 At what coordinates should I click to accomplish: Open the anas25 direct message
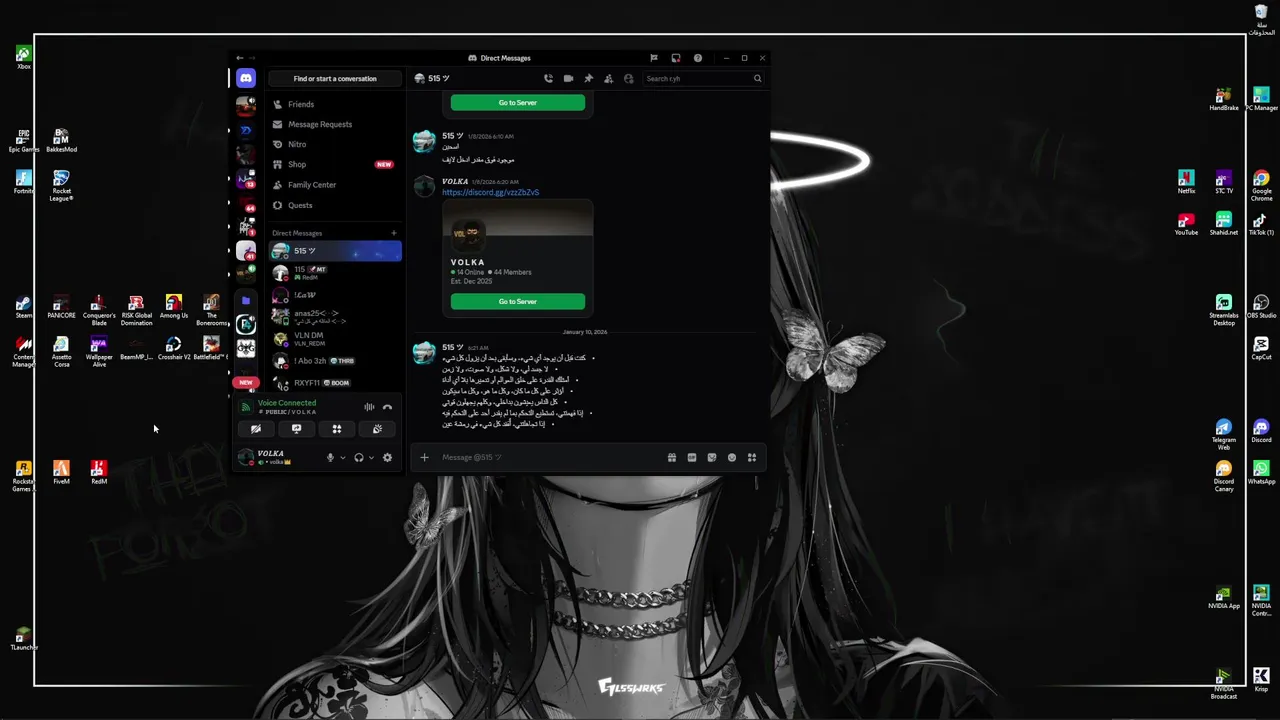click(335, 317)
